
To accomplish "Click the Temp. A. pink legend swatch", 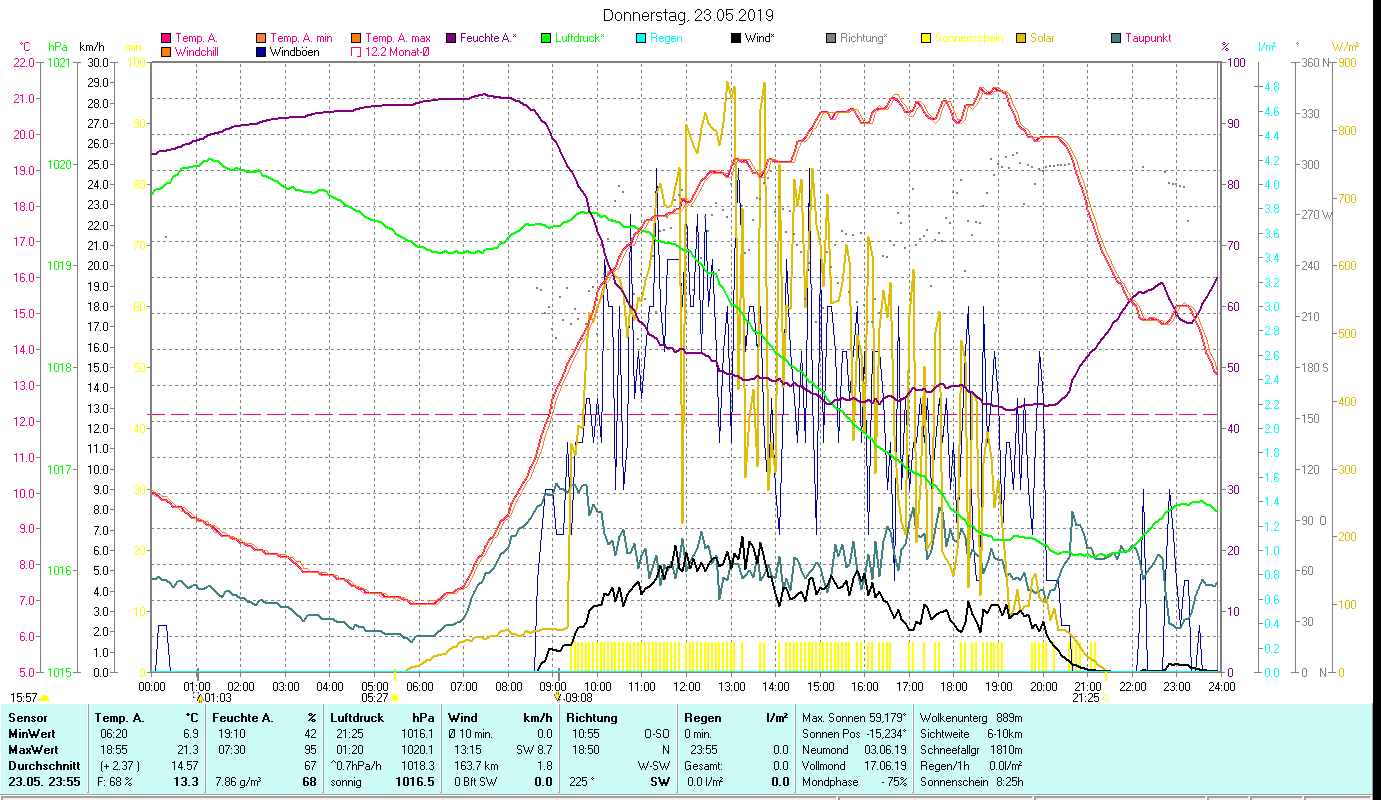I will pos(166,38).
